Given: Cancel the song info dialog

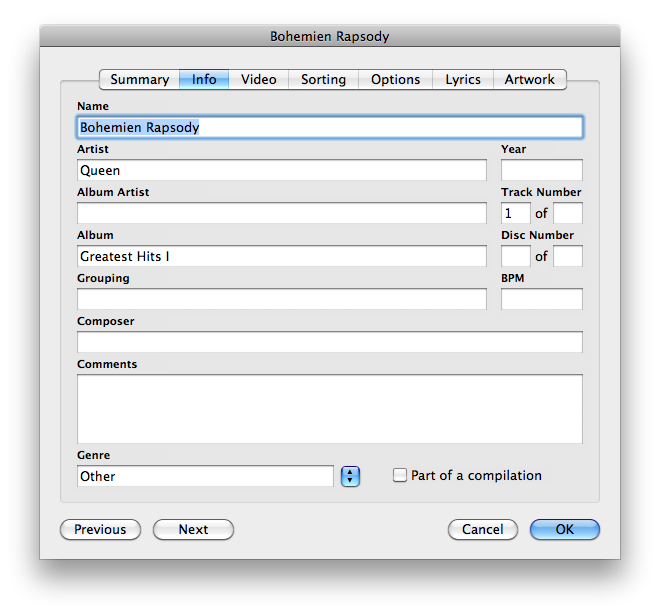Looking at the screenshot, I should click(482, 529).
